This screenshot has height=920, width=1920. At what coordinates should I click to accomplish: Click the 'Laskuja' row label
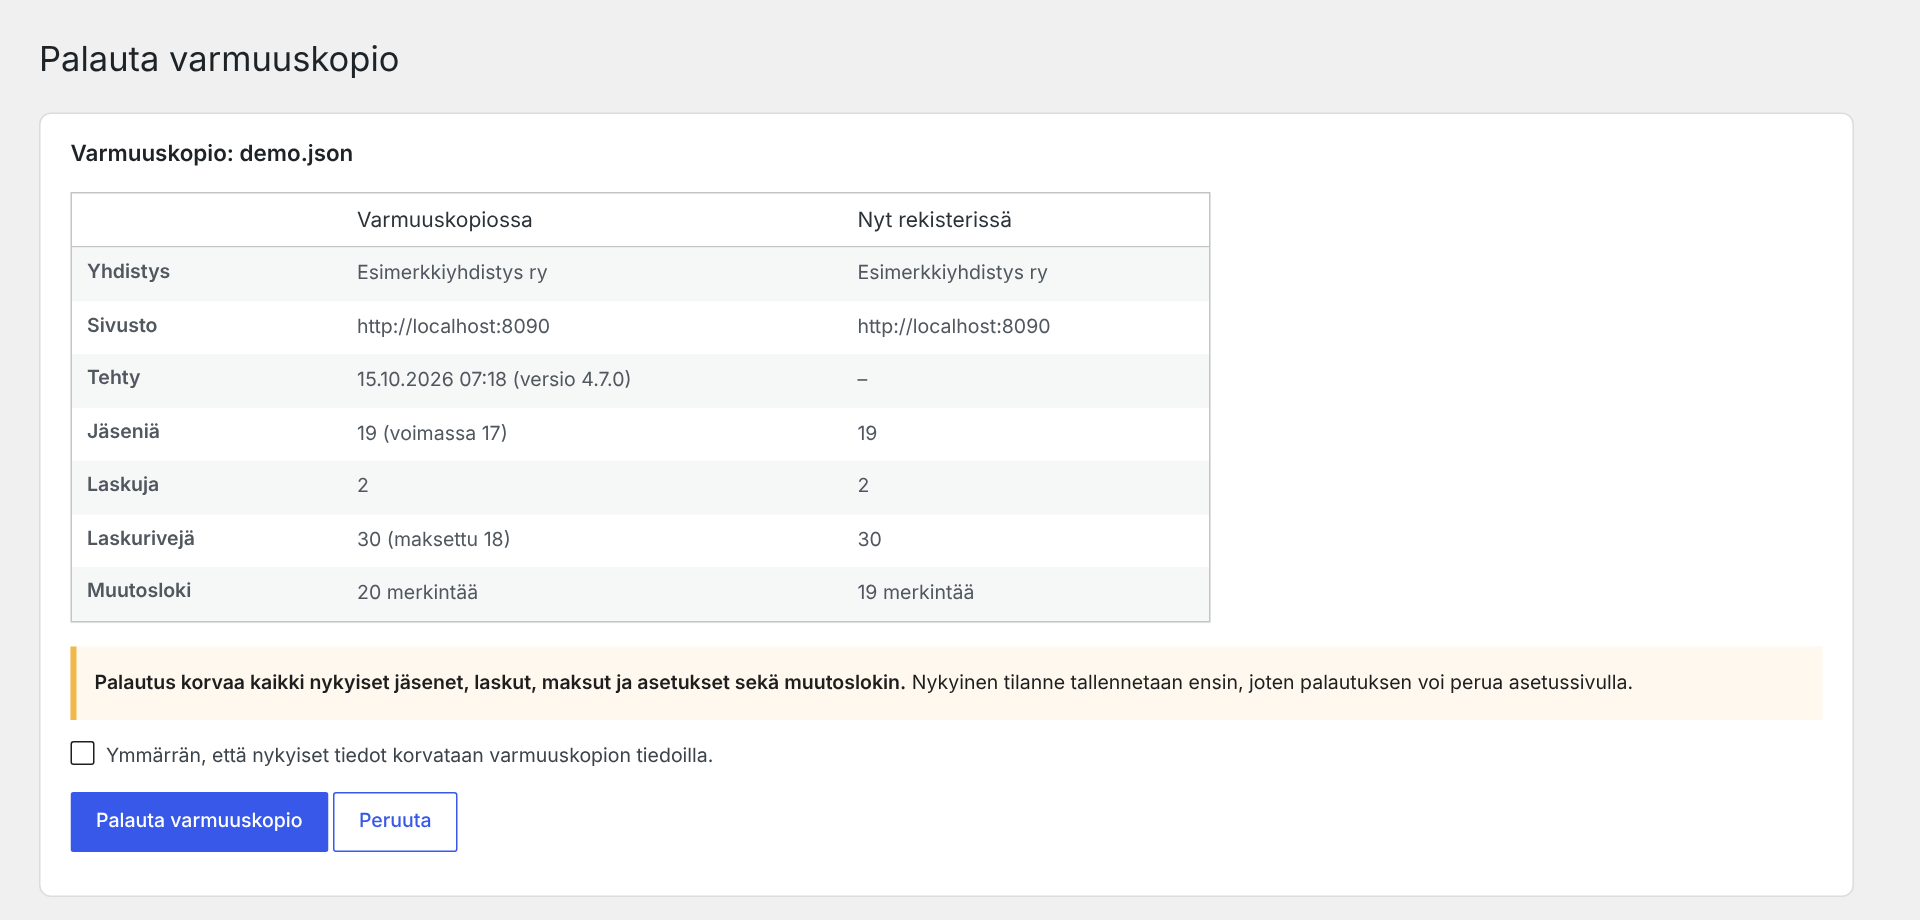point(123,485)
